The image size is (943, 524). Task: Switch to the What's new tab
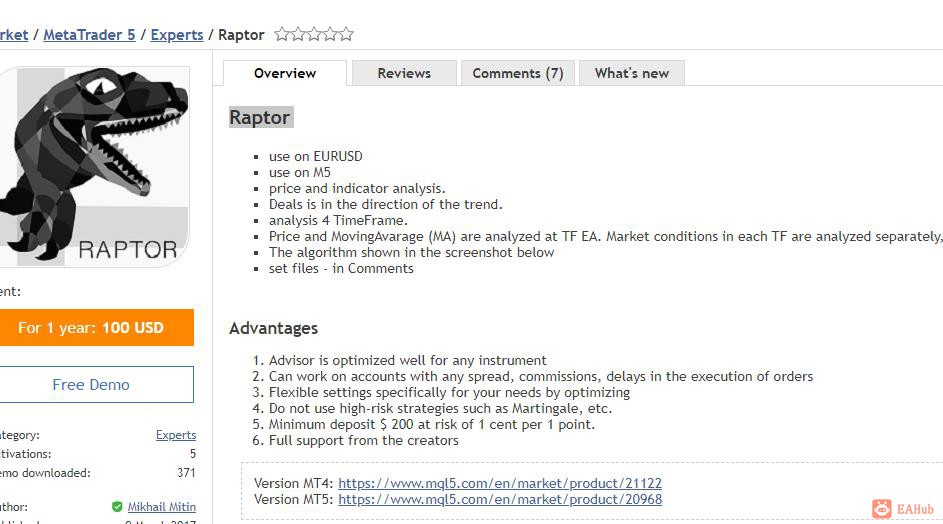point(631,73)
